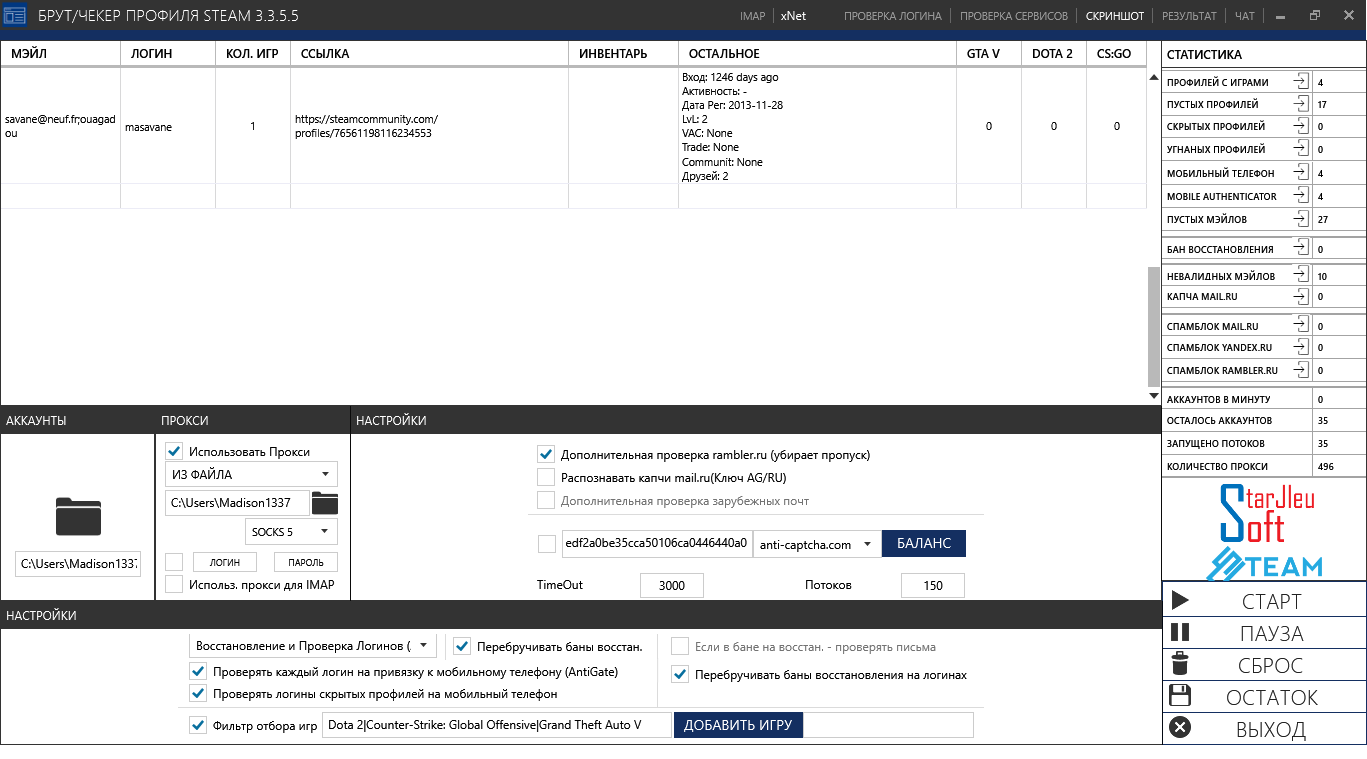Open the ИЗ ФАЙЛА proxy source dropdown
The height and width of the screenshot is (759, 1367).
click(x=251, y=474)
